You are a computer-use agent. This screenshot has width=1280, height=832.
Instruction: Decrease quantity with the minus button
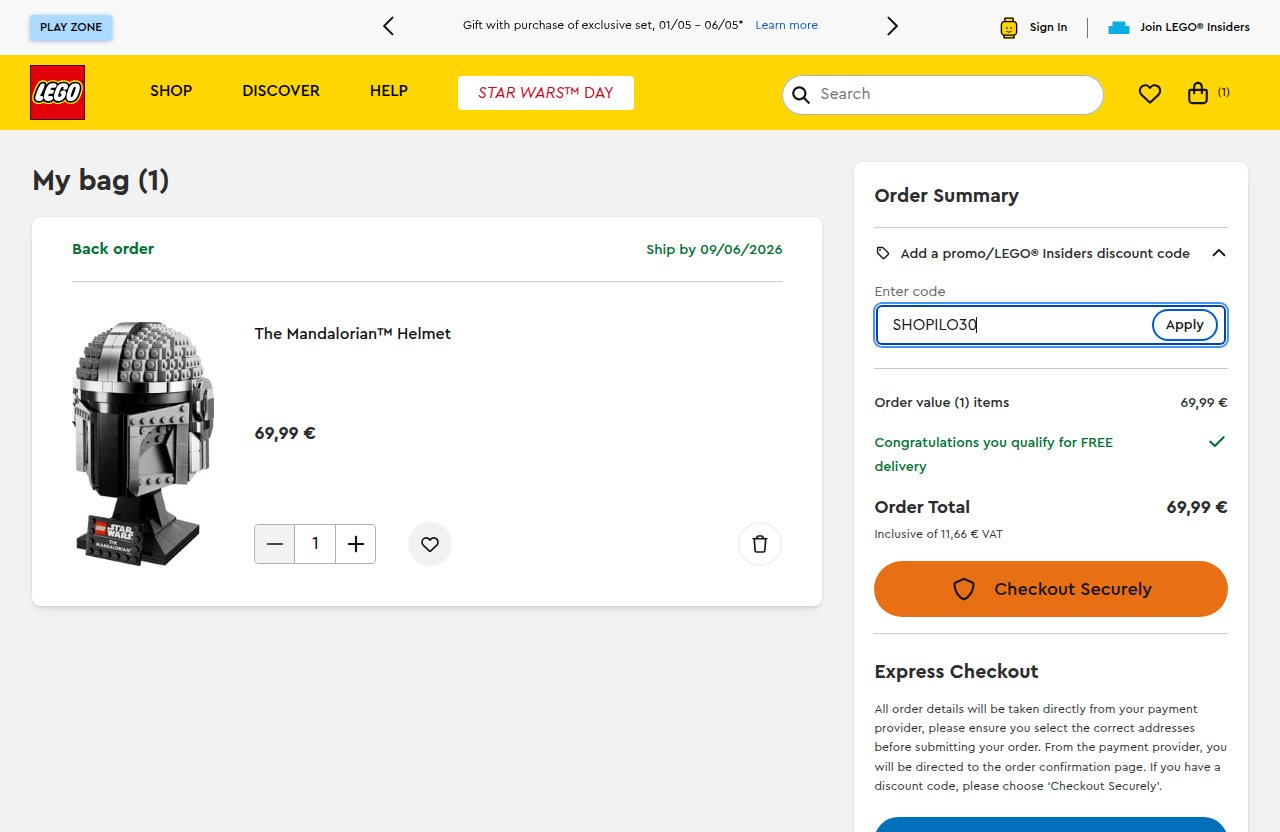click(275, 544)
